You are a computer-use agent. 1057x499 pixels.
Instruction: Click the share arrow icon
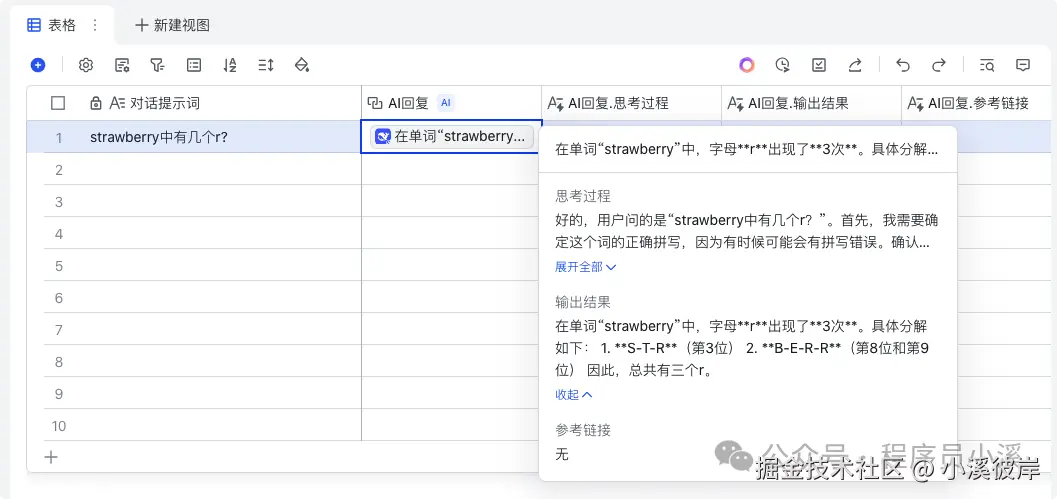coord(855,65)
